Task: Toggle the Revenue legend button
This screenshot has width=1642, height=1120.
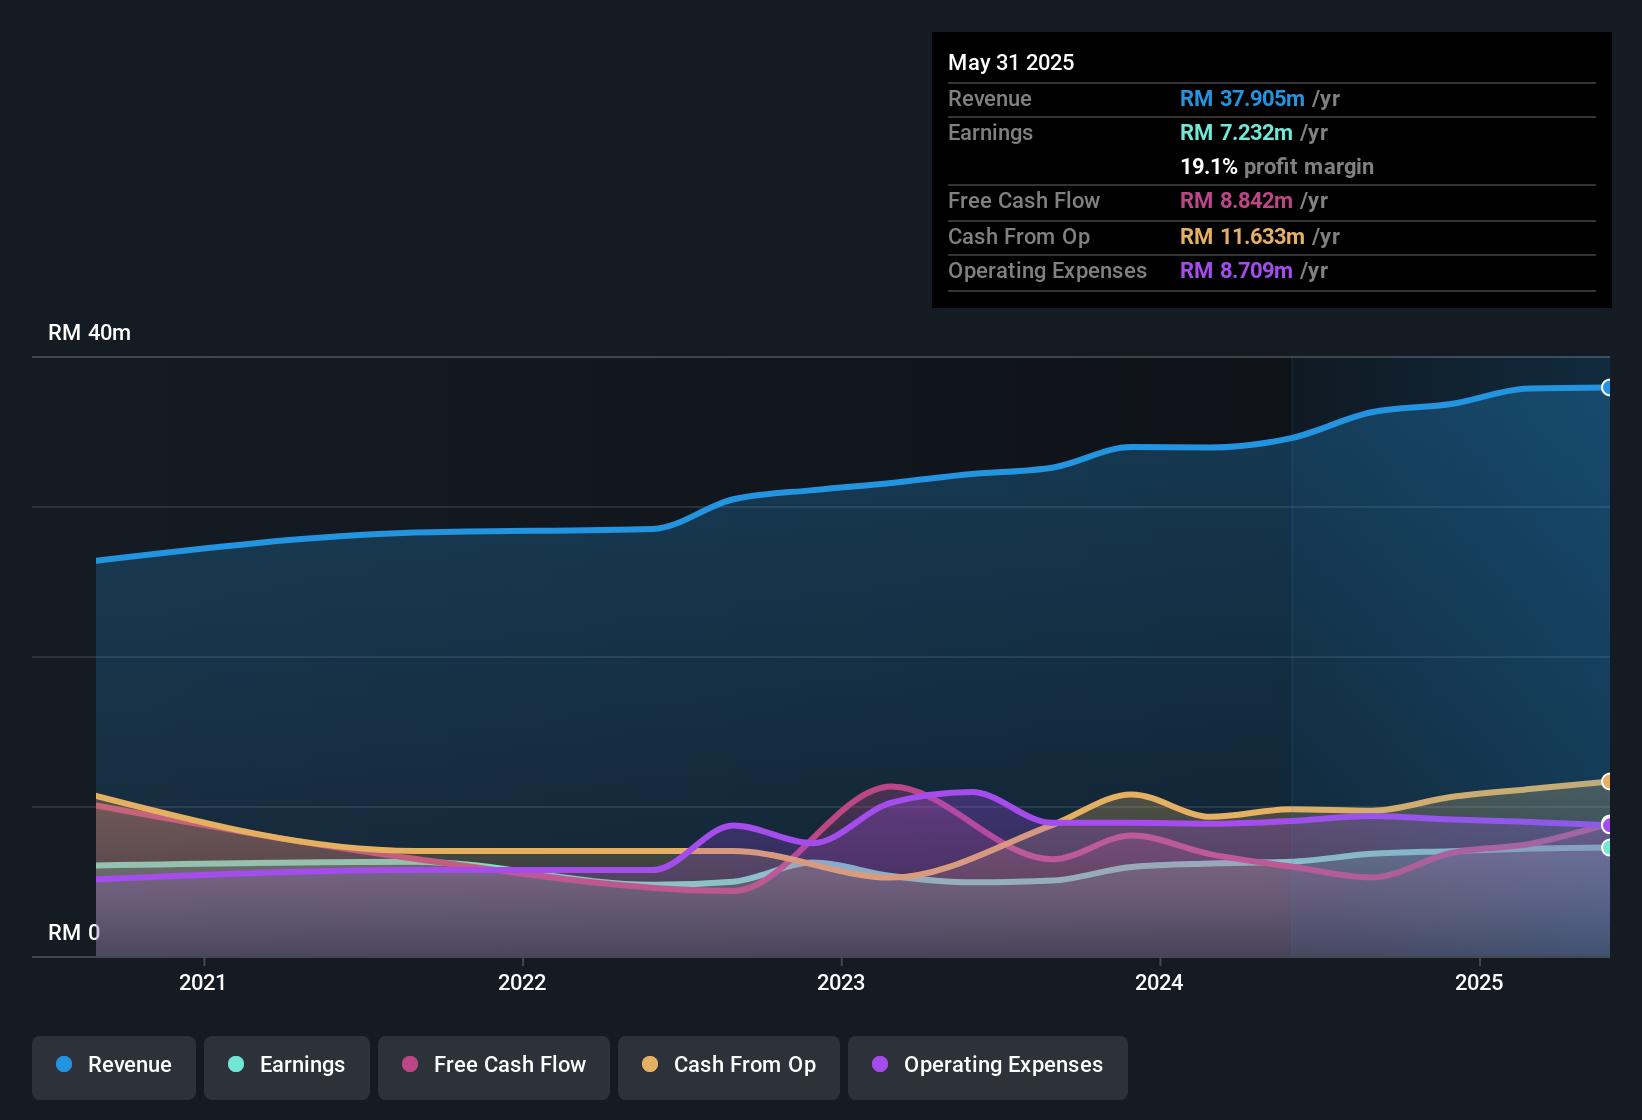Action: point(114,1066)
